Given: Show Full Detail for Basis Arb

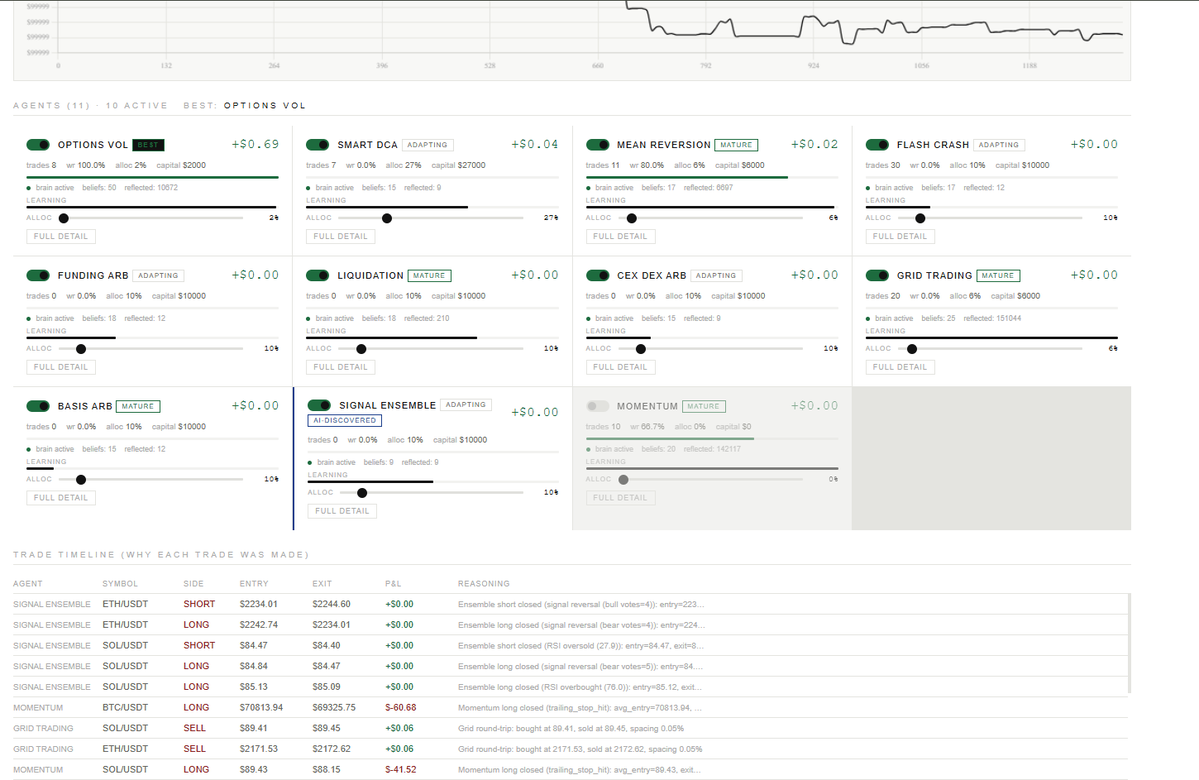Looking at the screenshot, I should 60,498.
